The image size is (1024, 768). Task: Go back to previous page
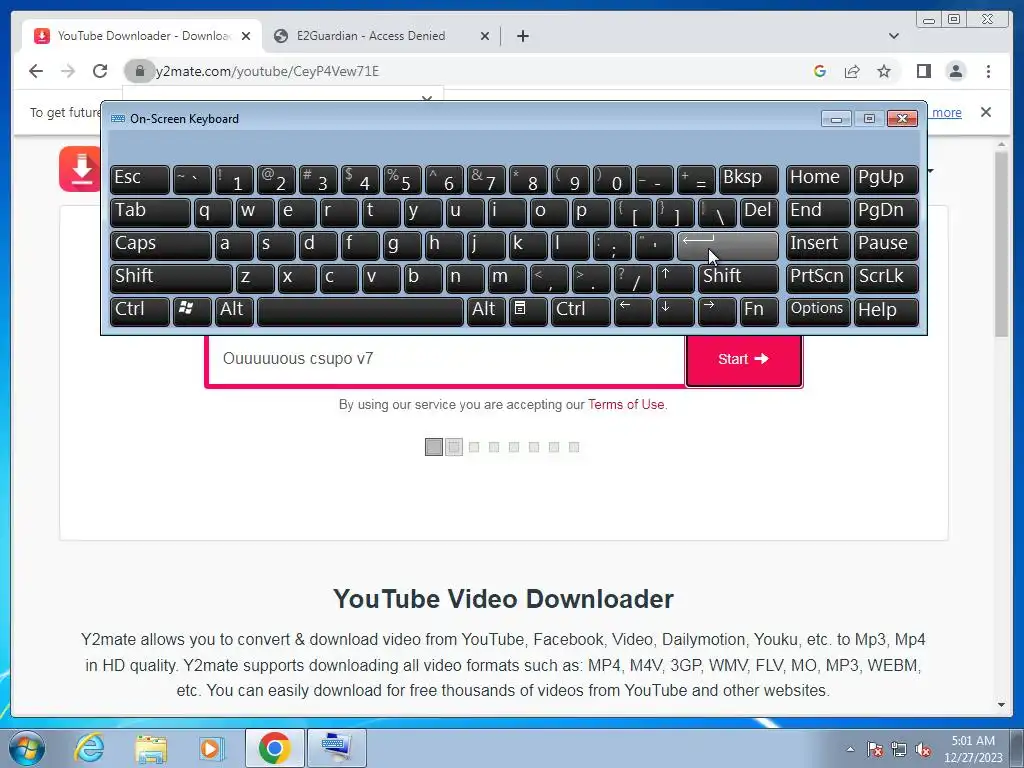pyautogui.click(x=36, y=71)
